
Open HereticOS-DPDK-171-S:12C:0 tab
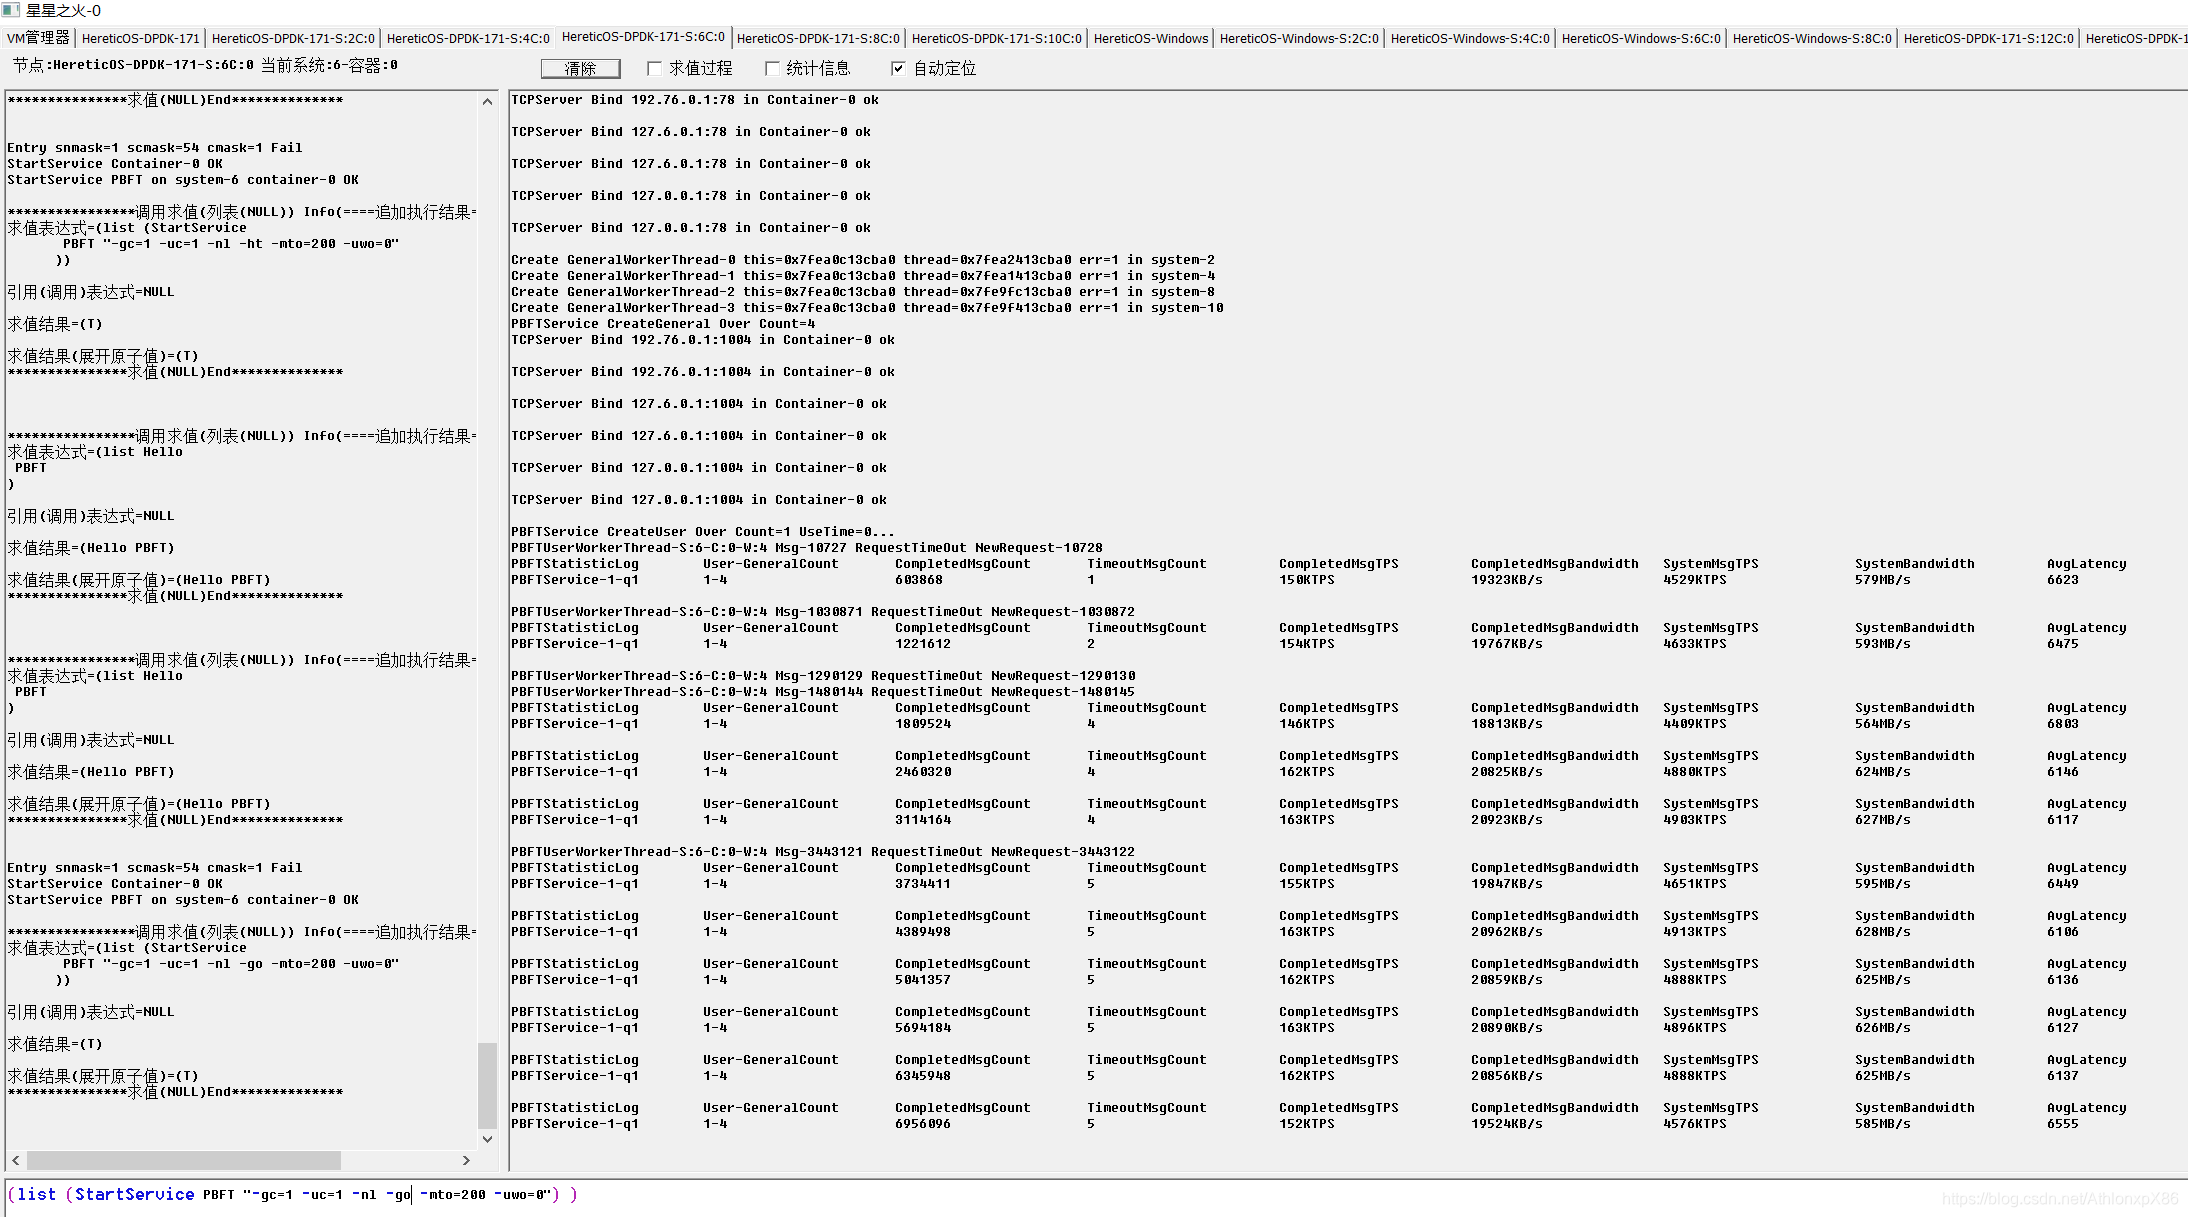(x=1988, y=38)
